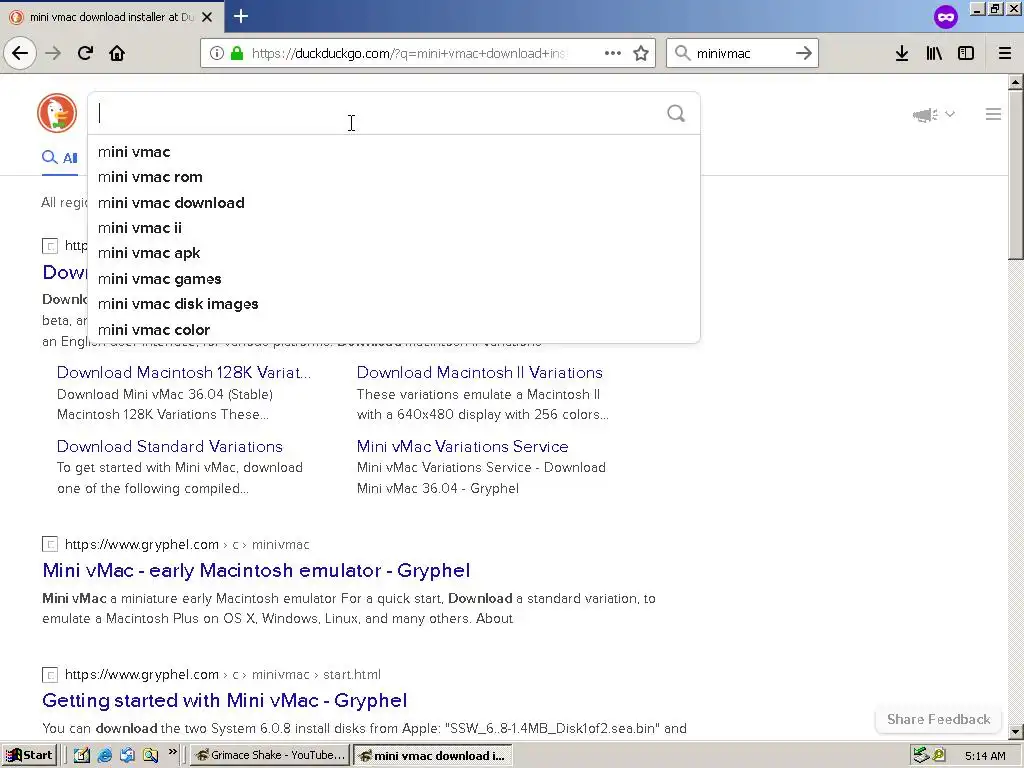The image size is (1024, 768).
Task: Click mini vmac download taskbar button
Action: pyautogui.click(x=432, y=756)
